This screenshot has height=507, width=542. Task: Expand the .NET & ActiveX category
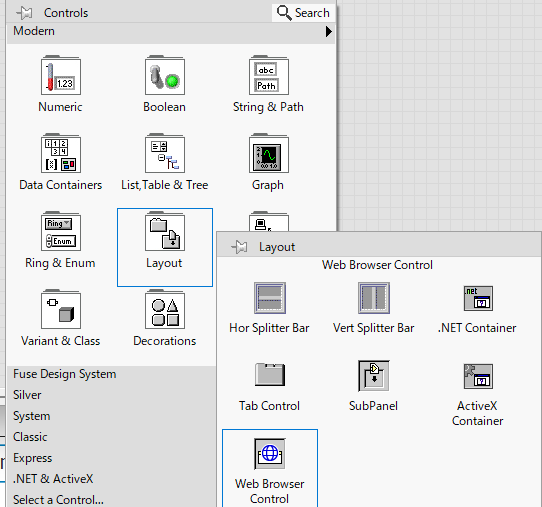pyautogui.click(x=111, y=479)
